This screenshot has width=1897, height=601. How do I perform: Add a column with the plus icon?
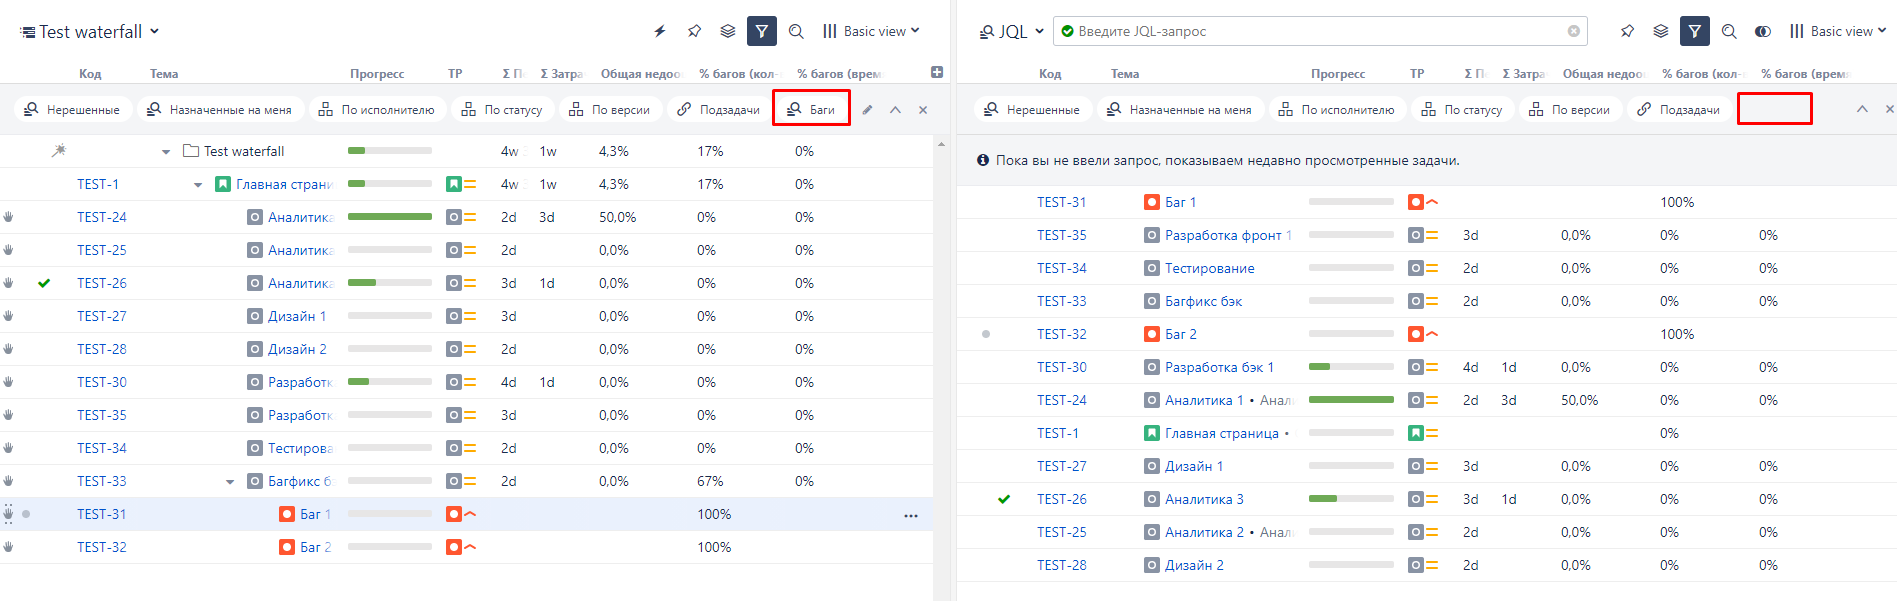tap(937, 72)
